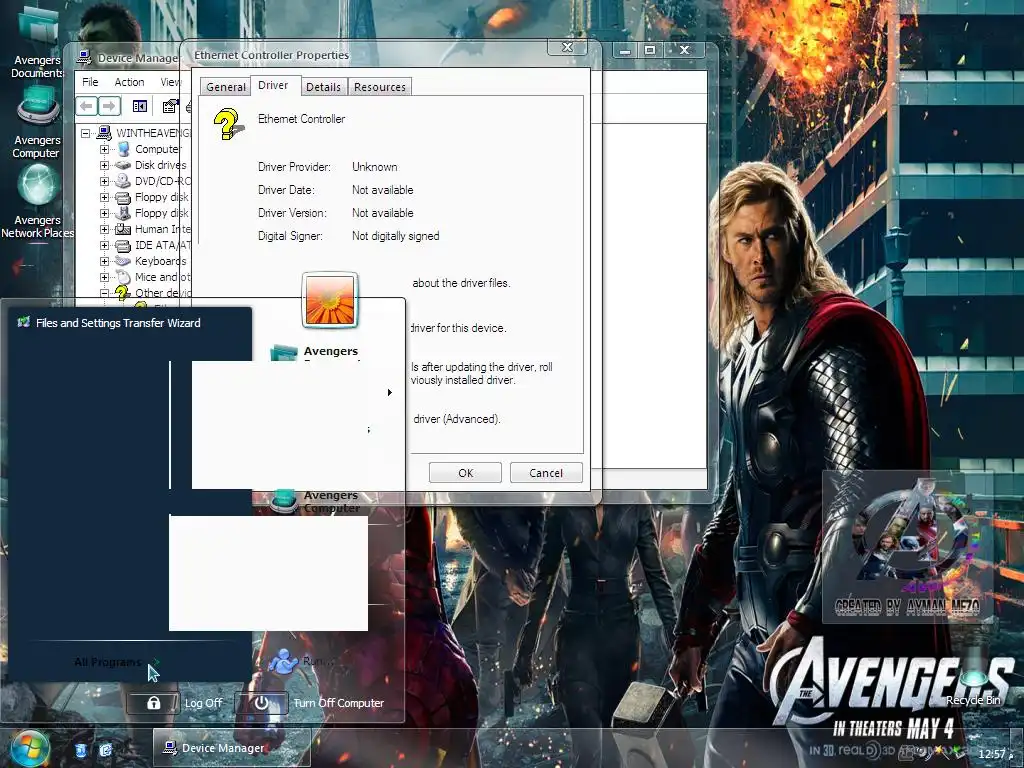Select Keyboards icon in device tree
Viewport: 1024px width, 768px height.
pos(123,261)
